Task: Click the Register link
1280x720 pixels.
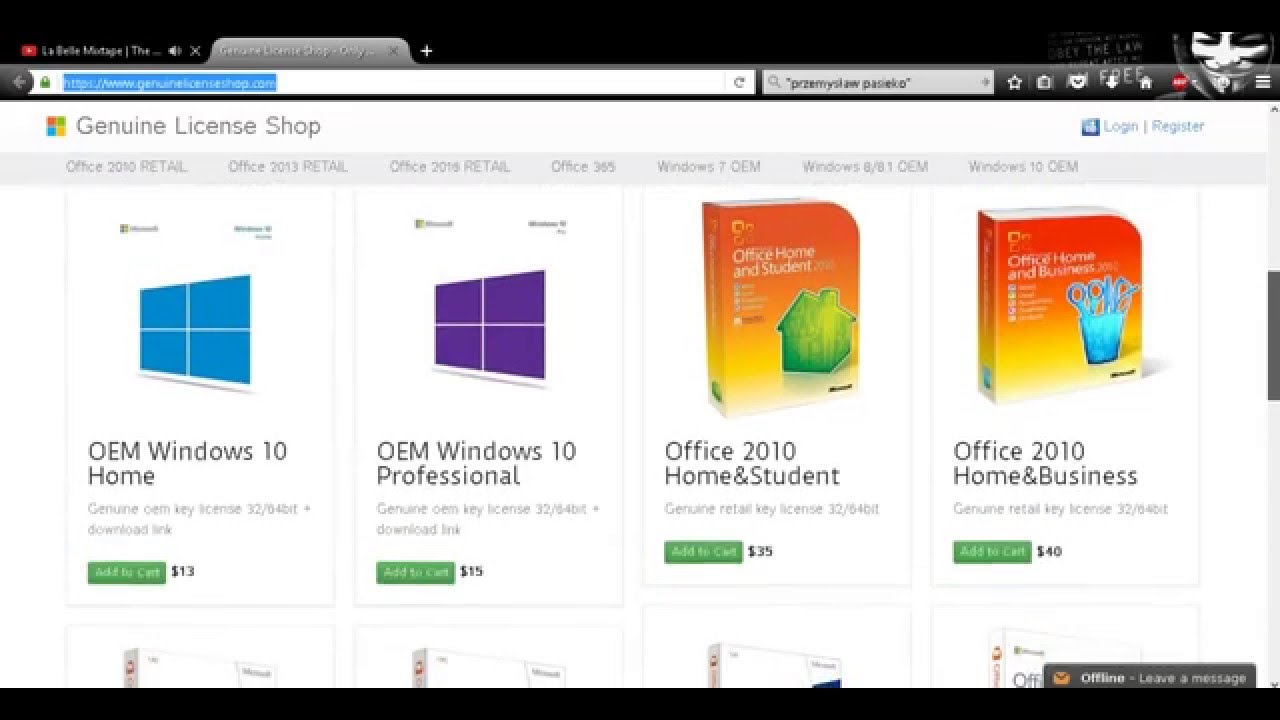Action: tap(1178, 126)
